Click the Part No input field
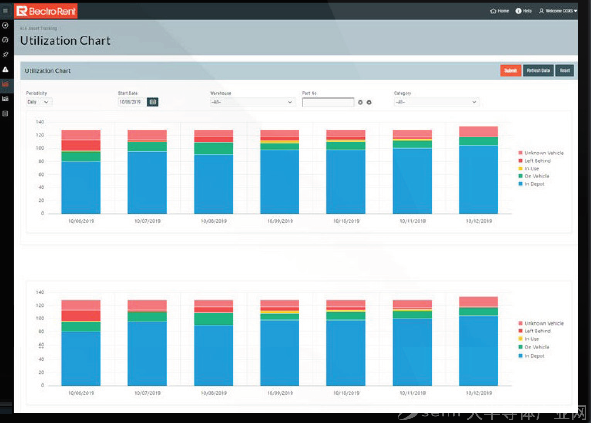This screenshot has height=423, width=591. [x=328, y=102]
